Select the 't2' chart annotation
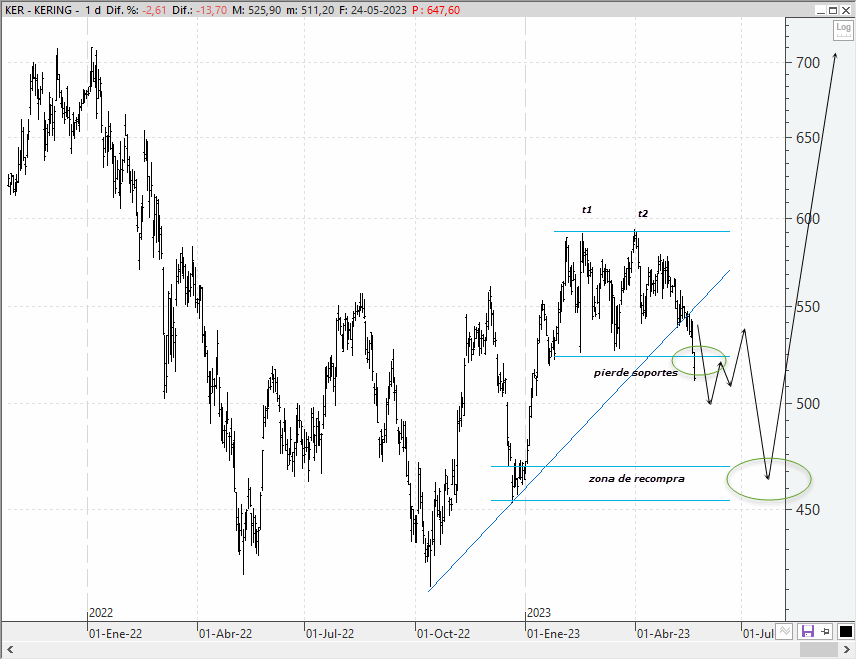Viewport: 857px width, 660px height. click(x=643, y=214)
